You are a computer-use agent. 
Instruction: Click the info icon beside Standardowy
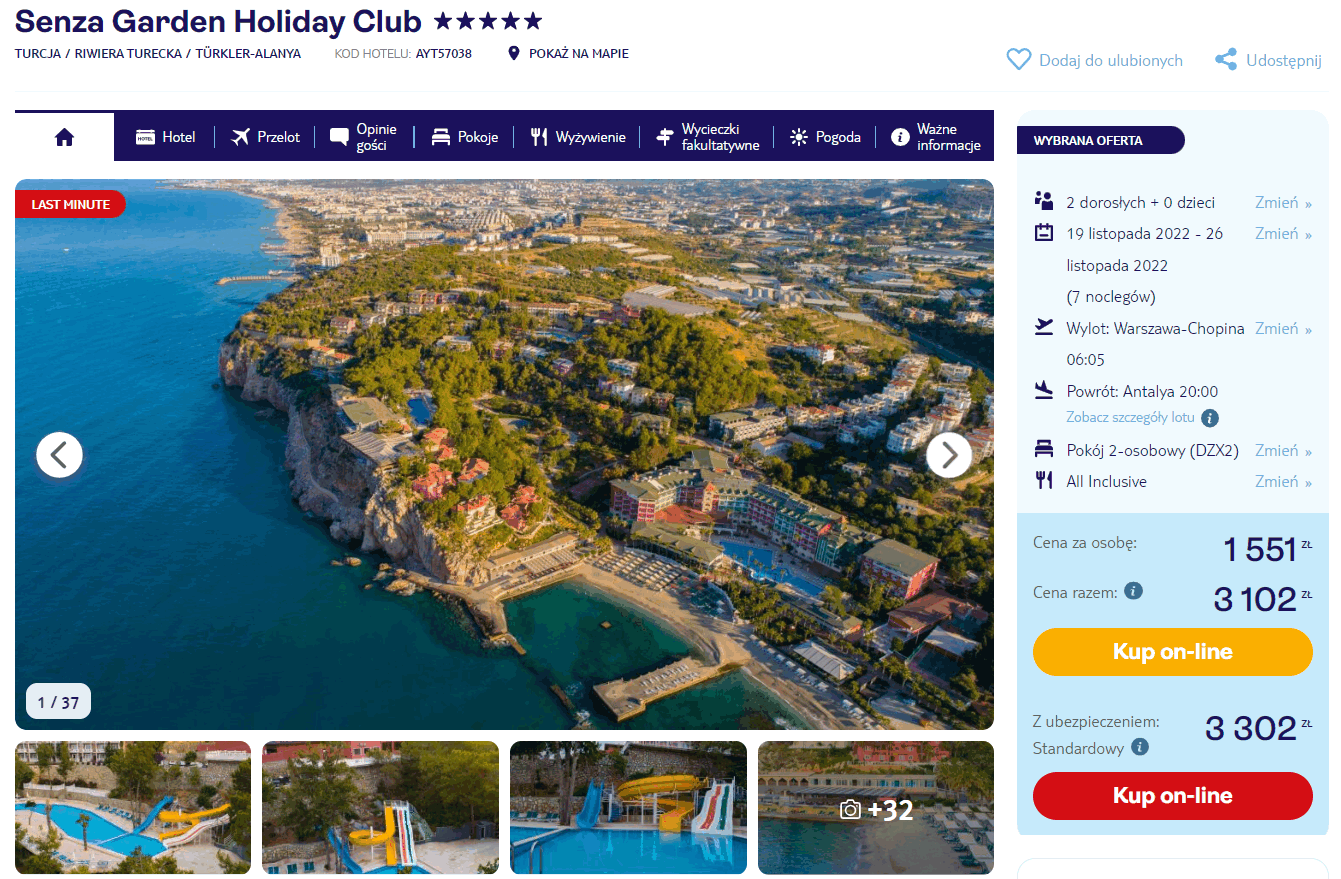tap(1139, 747)
